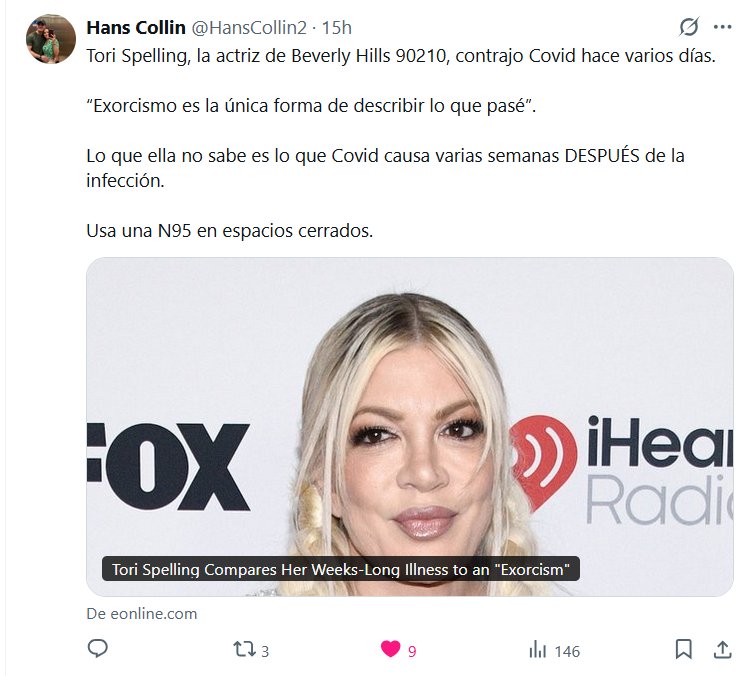Click the Exorcismo quote line in tweet
The image size is (754, 676).
click(311, 106)
